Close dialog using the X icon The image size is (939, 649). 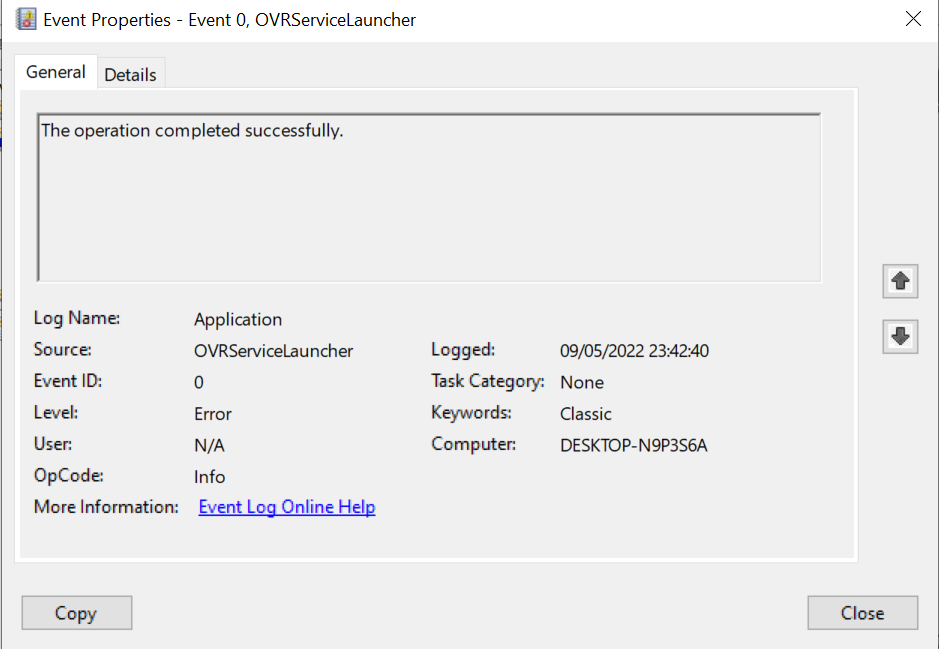coord(913,19)
